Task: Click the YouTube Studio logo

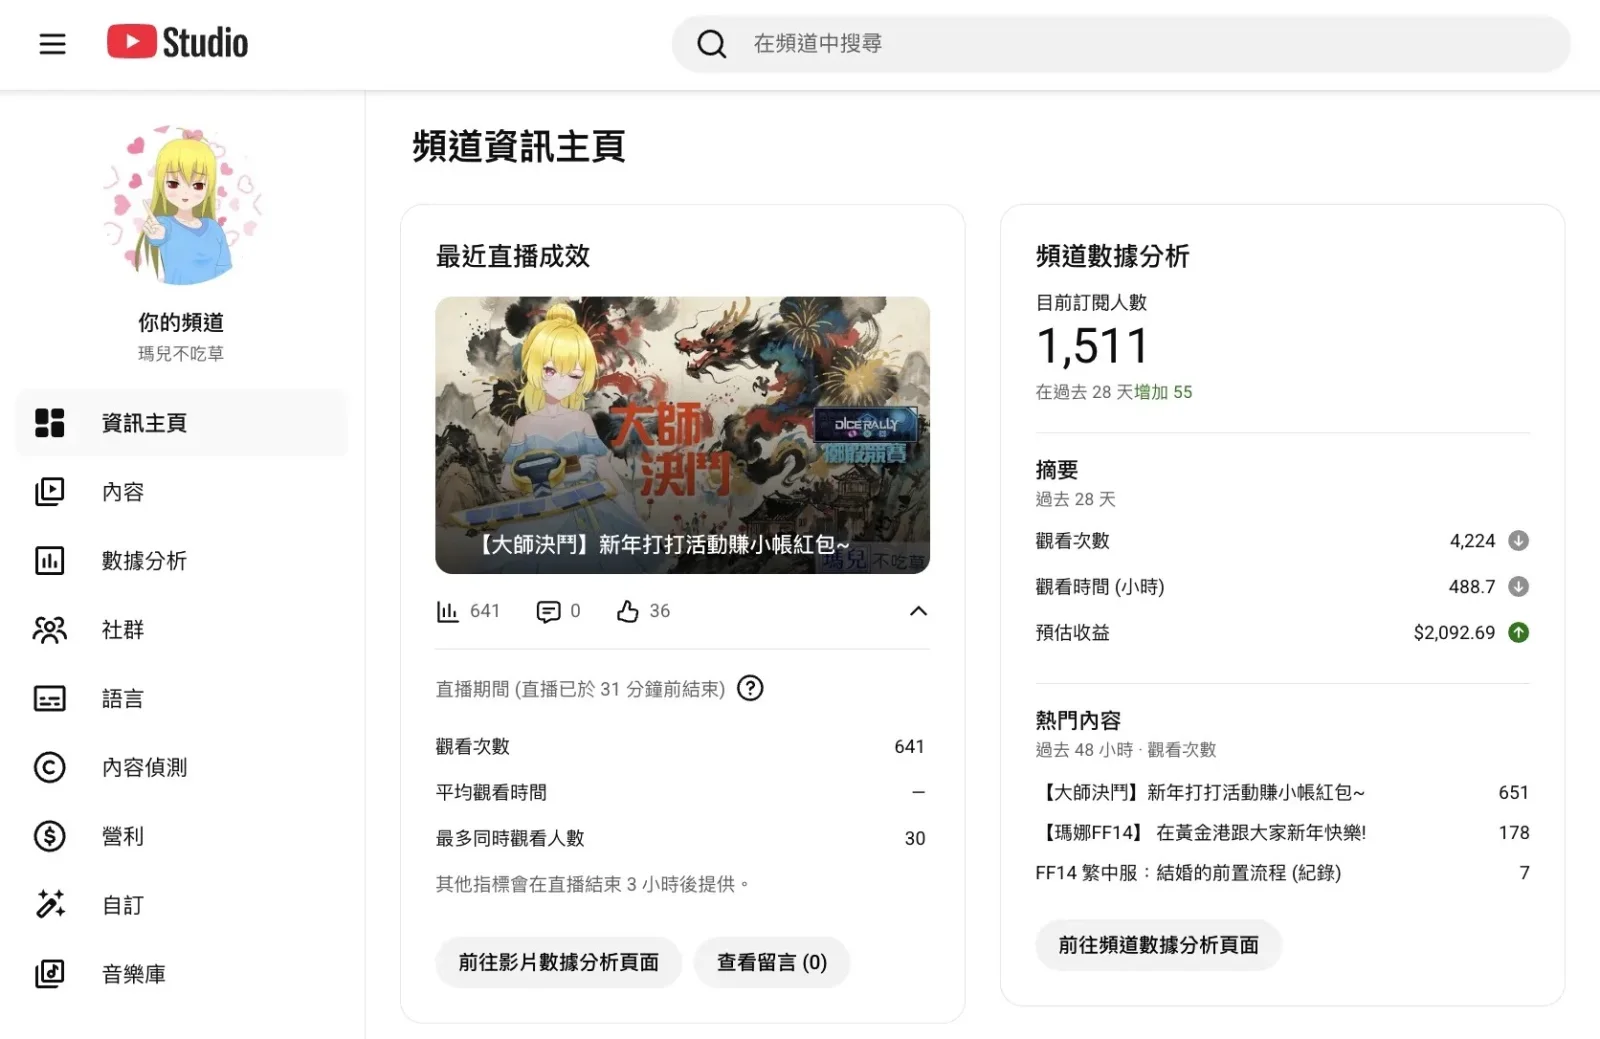Action: [178, 43]
